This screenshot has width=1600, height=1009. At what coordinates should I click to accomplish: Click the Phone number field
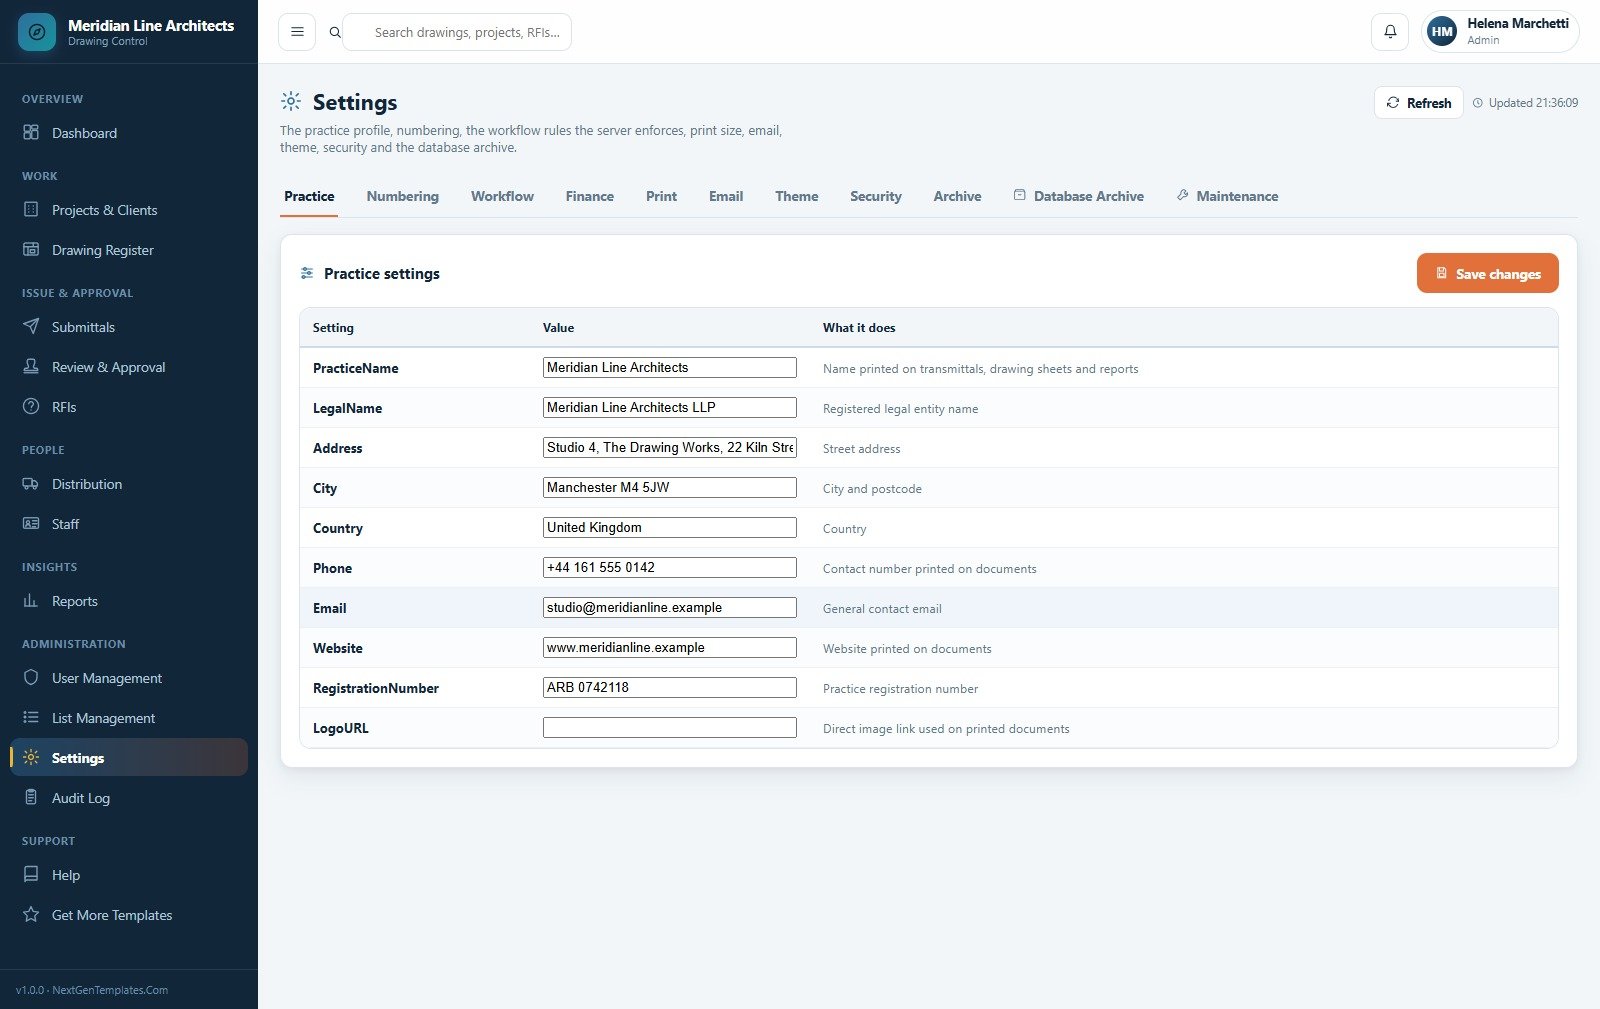[669, 567]
